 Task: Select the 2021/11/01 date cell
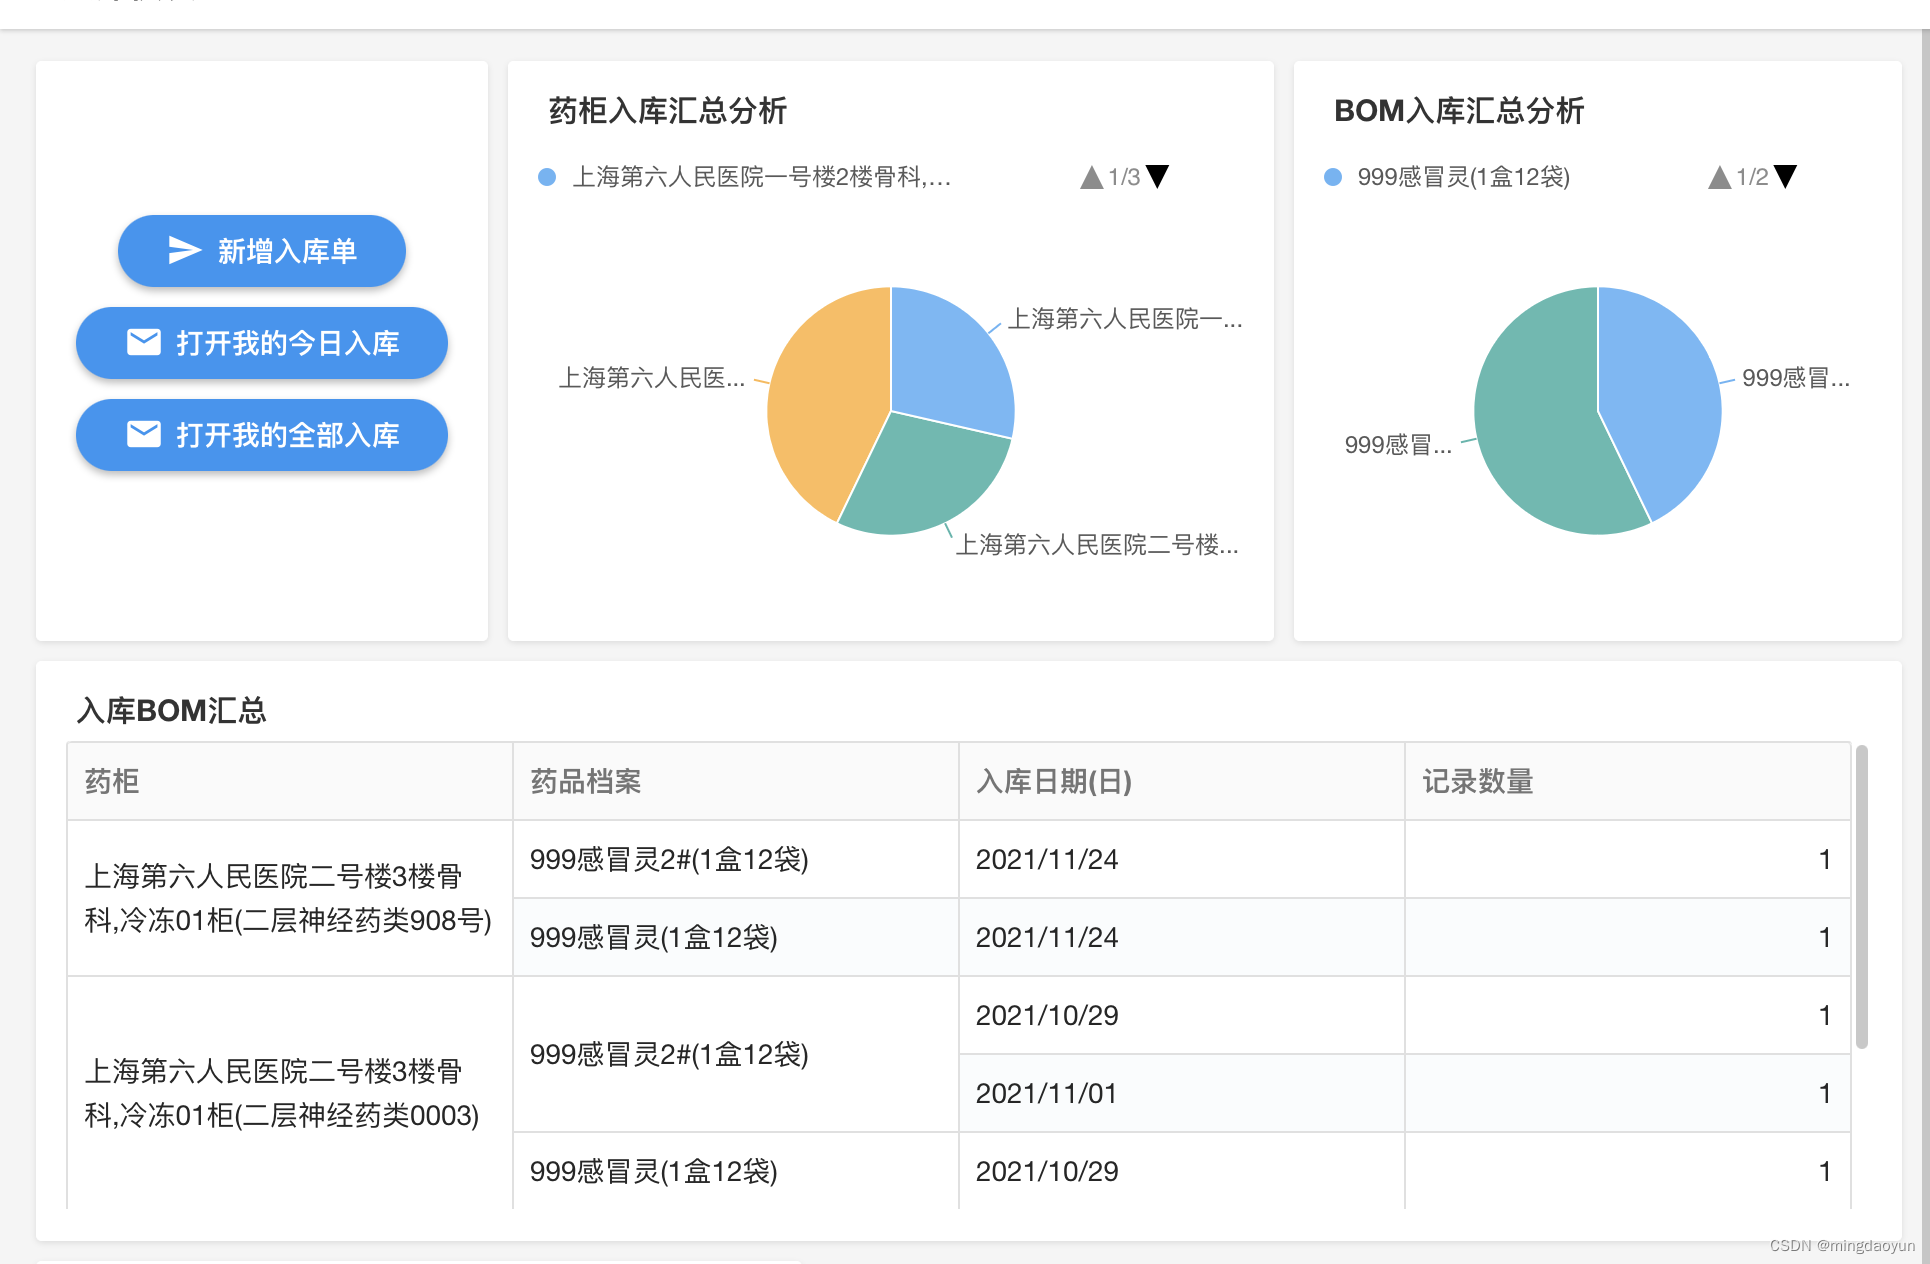click(x=1046, y=1093)
